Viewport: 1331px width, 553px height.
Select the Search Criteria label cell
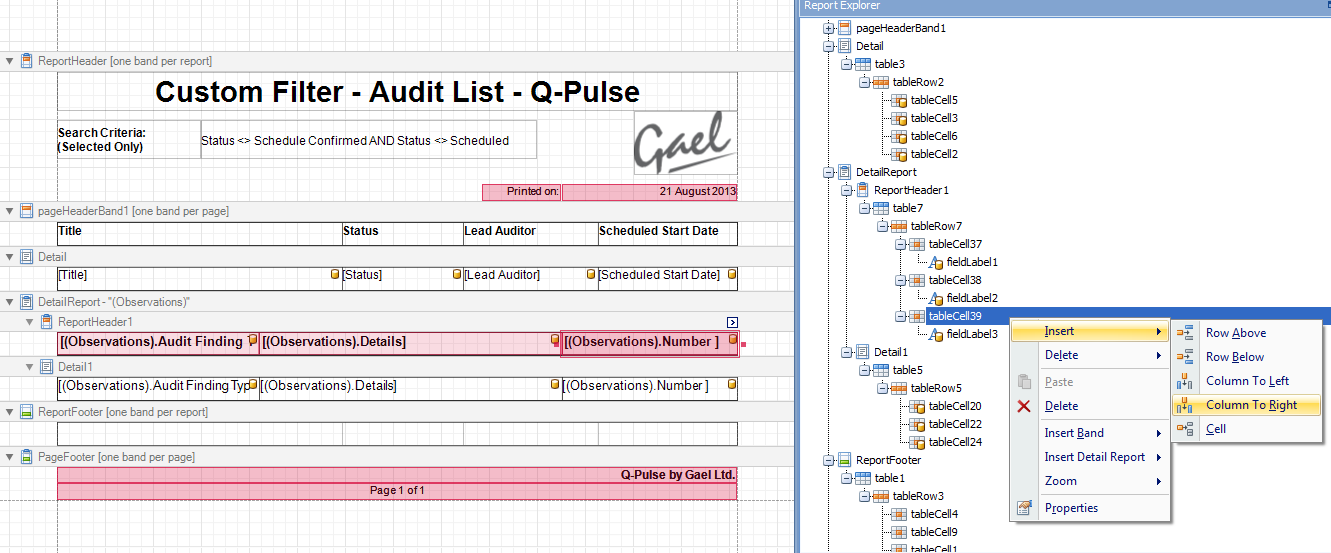pyautogui.click(x=129, y=140)
